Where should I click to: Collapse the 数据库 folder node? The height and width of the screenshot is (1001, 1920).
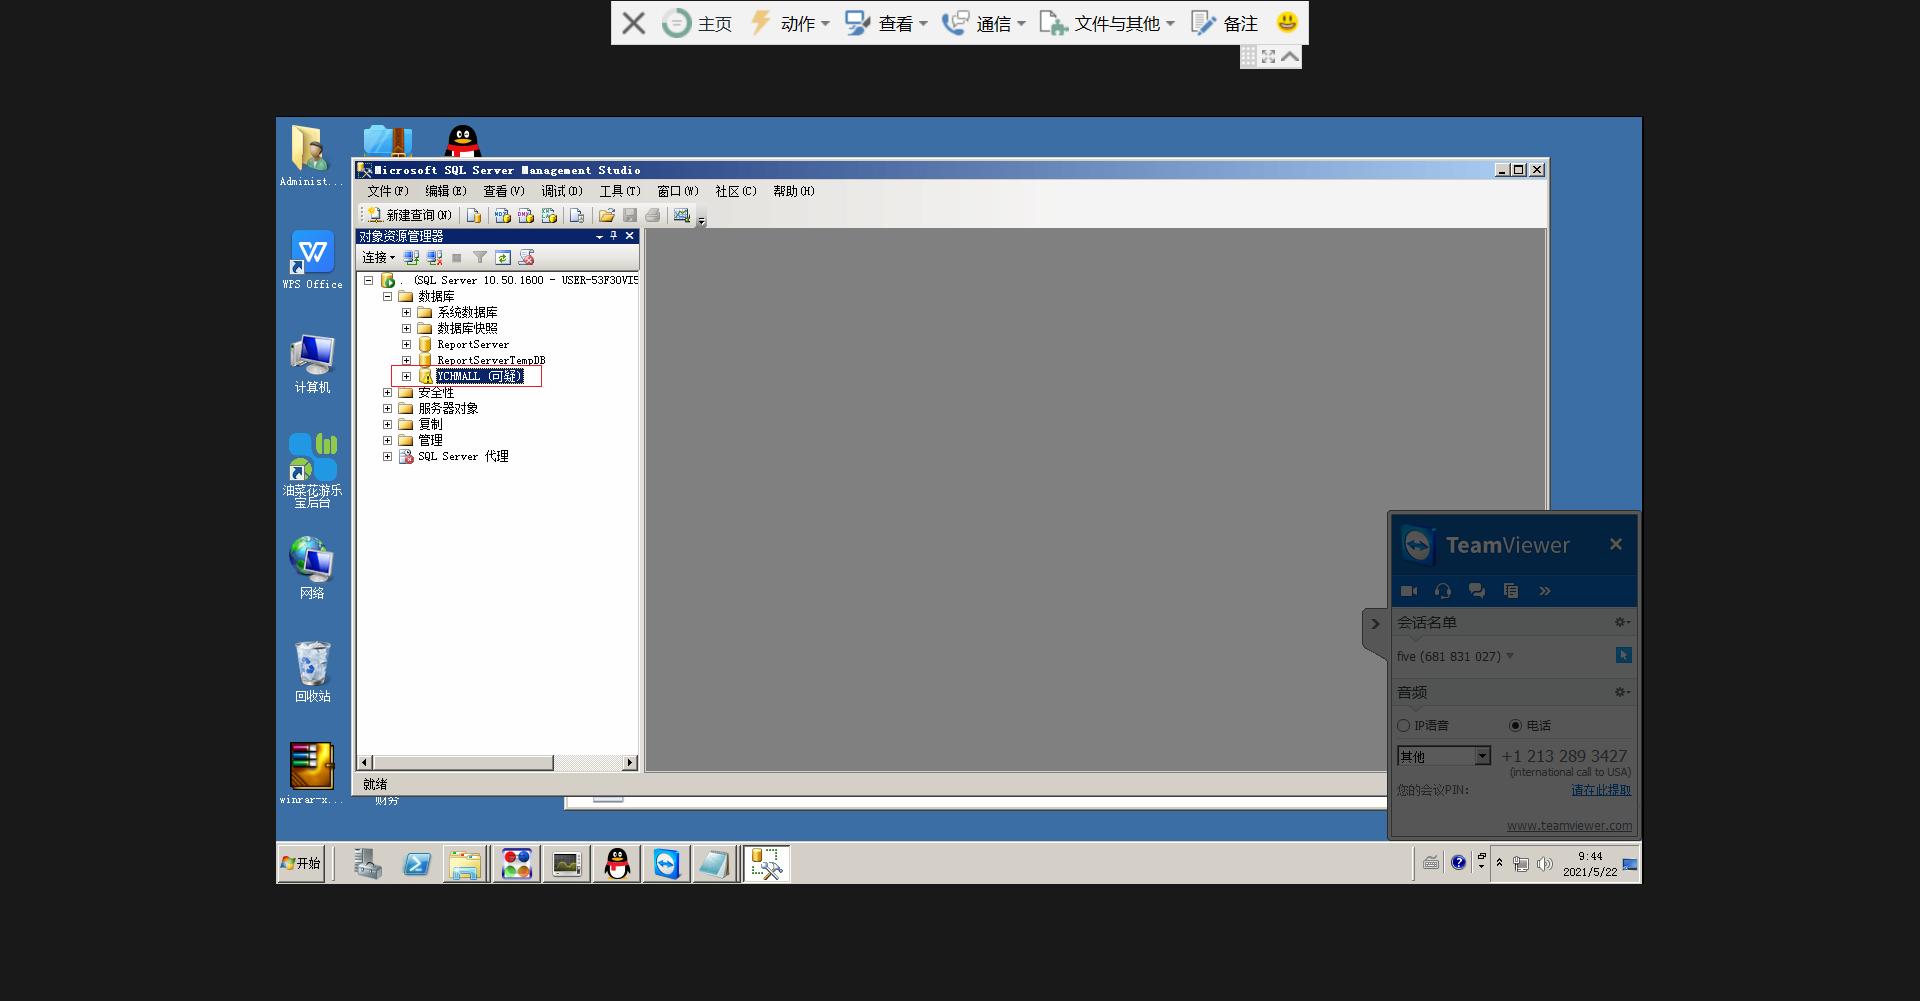tap(387, 297)
